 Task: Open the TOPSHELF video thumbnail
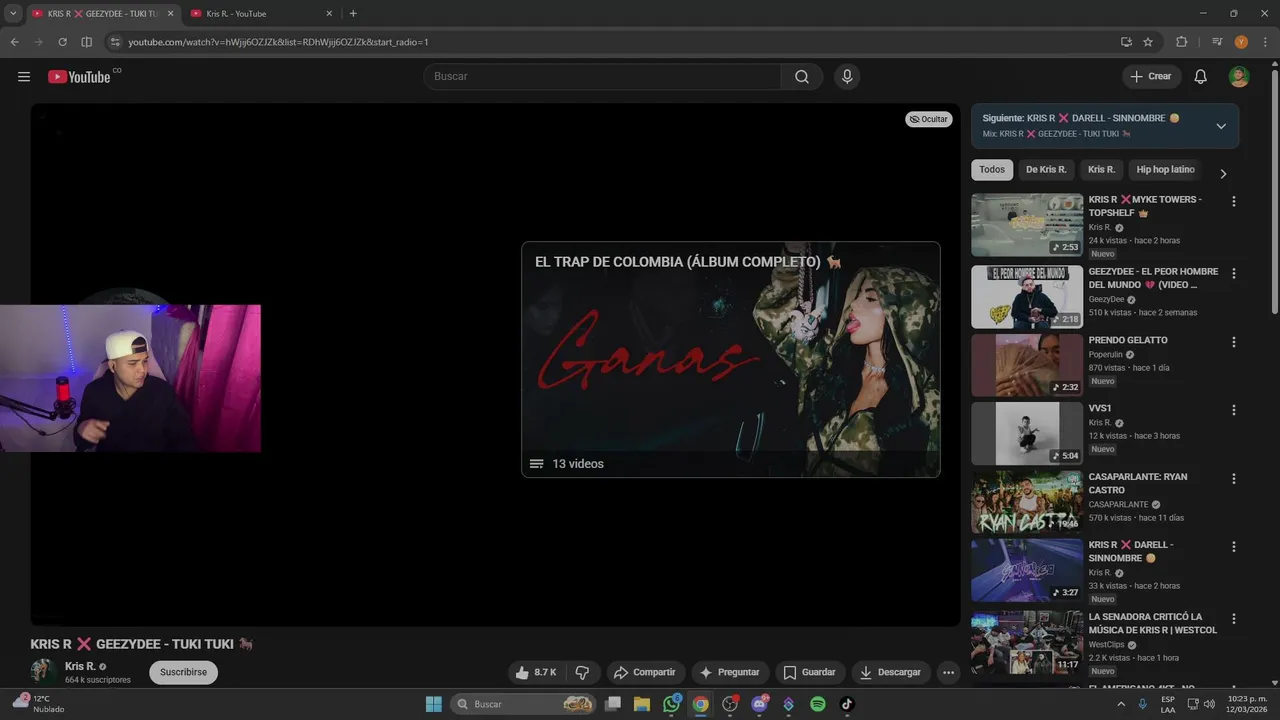click(x=1027, y=225)
